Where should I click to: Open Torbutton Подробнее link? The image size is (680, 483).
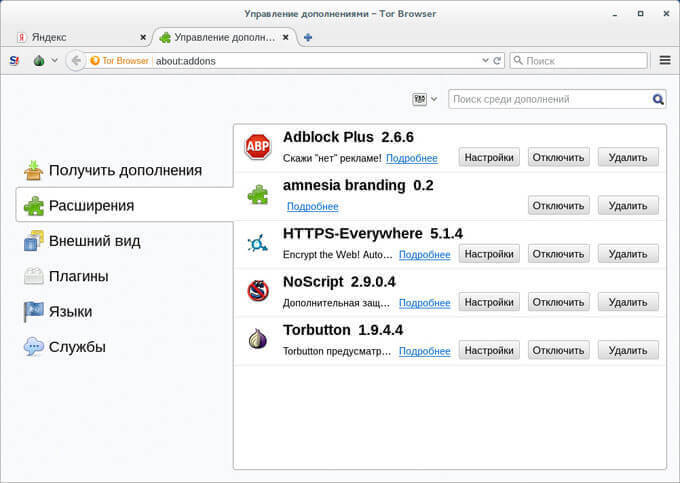(425, 351)
